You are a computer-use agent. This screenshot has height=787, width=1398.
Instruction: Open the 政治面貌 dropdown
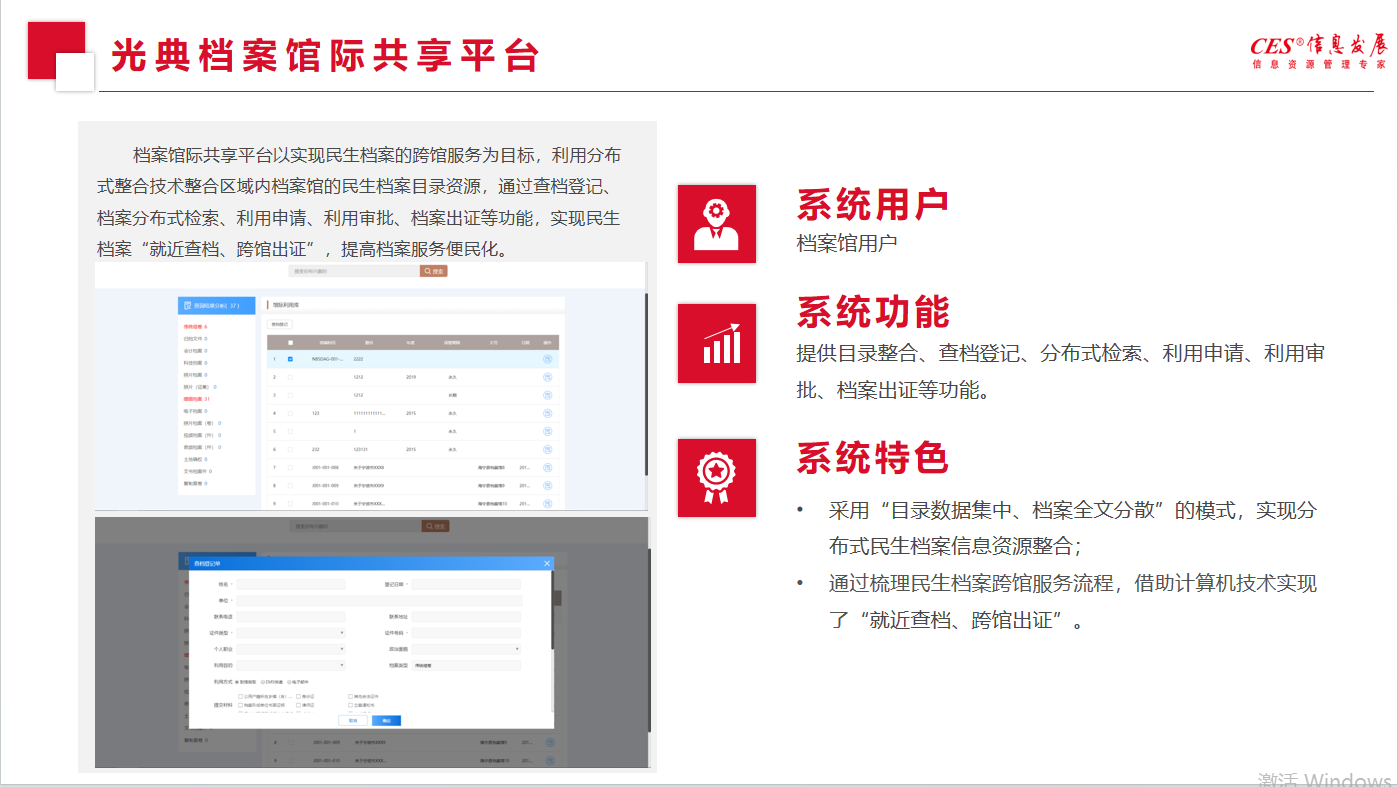466,649
